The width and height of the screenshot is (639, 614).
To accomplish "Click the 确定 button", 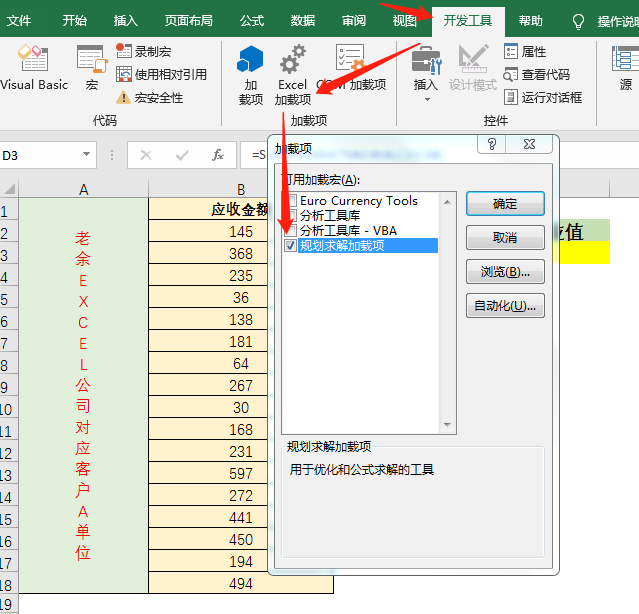I will [505, 203].
